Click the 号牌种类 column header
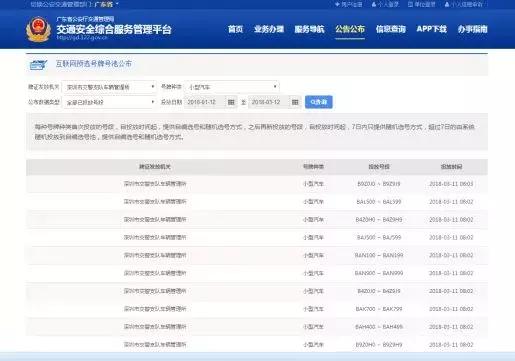515x361 pixels. click(x=313, y=167)
